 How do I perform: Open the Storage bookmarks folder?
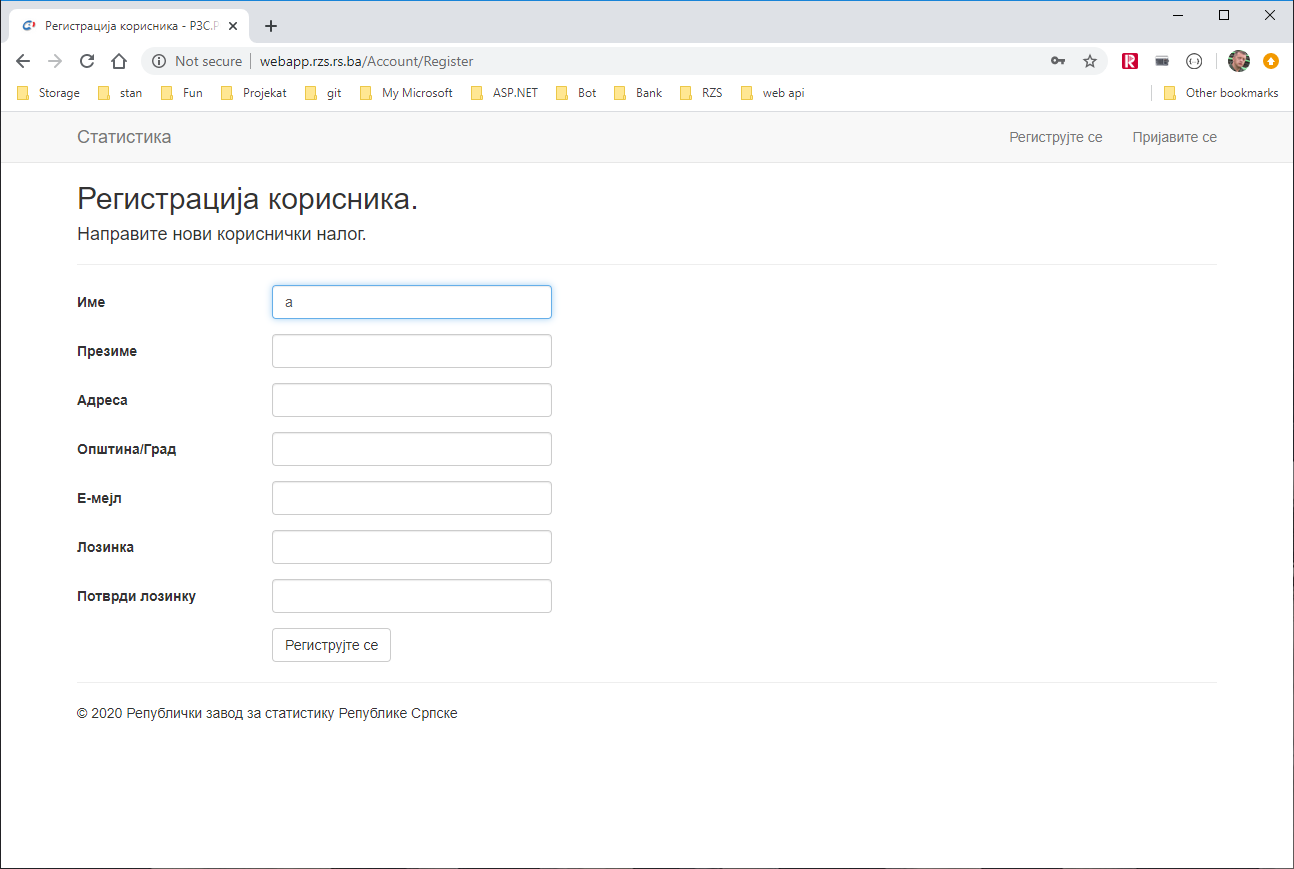(49, 93)
